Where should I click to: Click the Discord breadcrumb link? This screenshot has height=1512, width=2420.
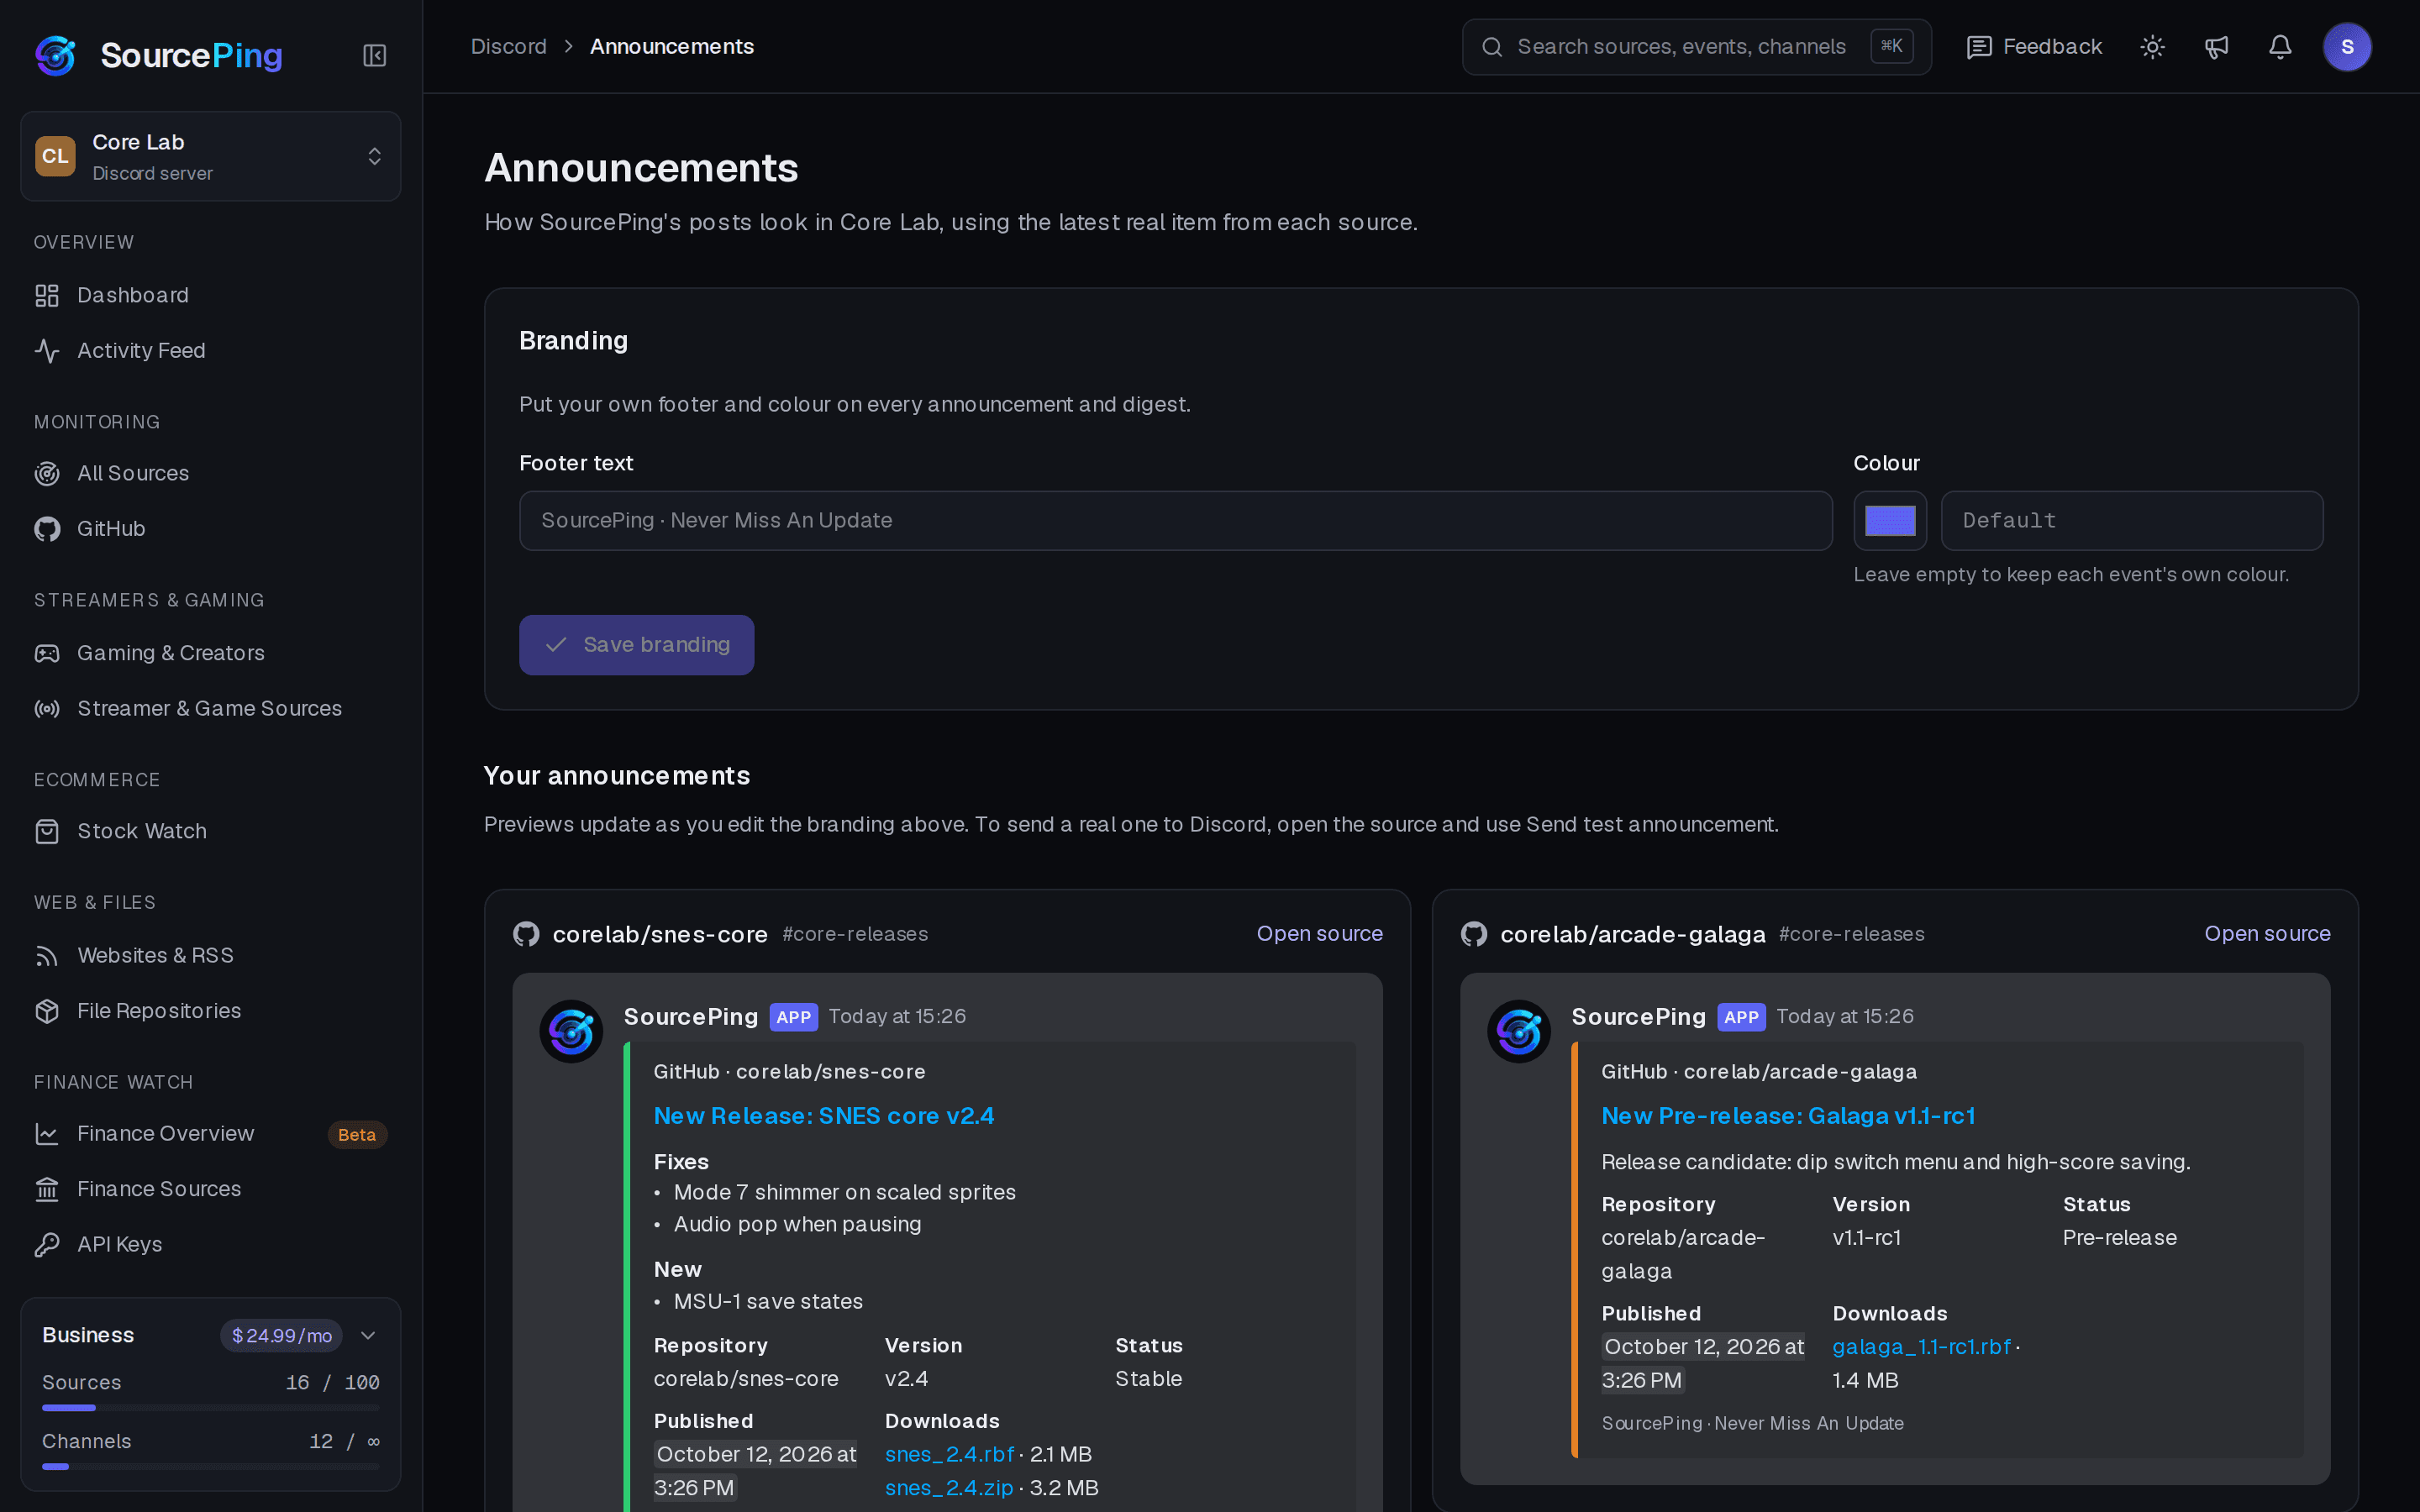[x=509, y=47]
